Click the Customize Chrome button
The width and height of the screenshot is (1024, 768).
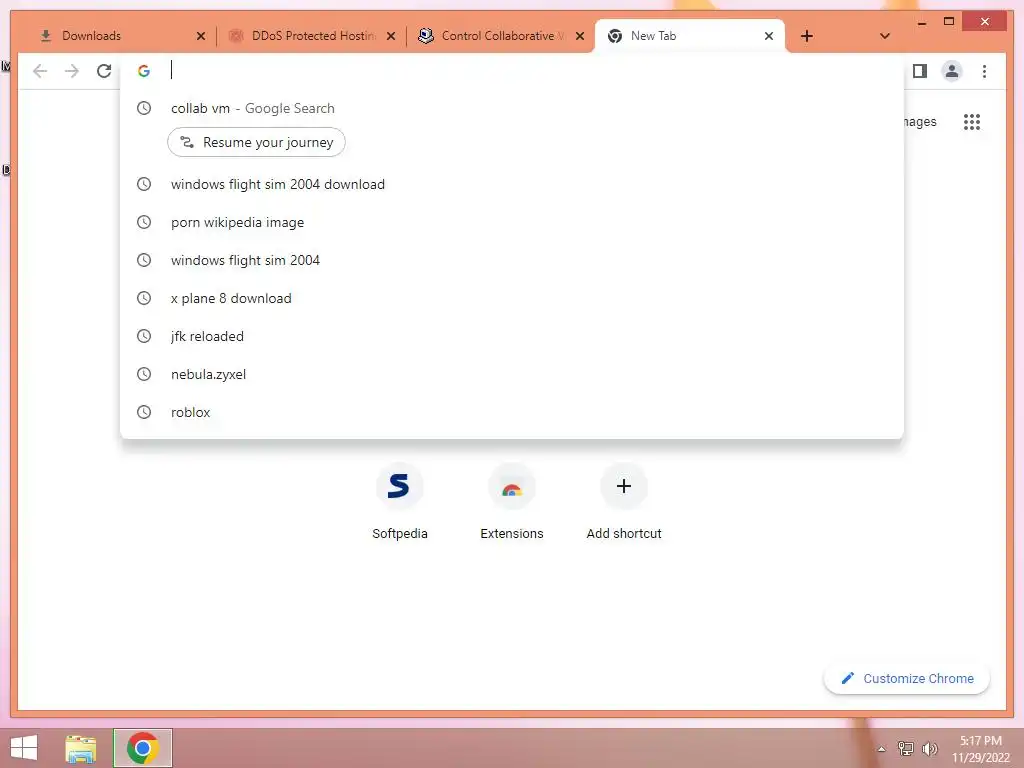pyautogui.click(x=906, y=679)
